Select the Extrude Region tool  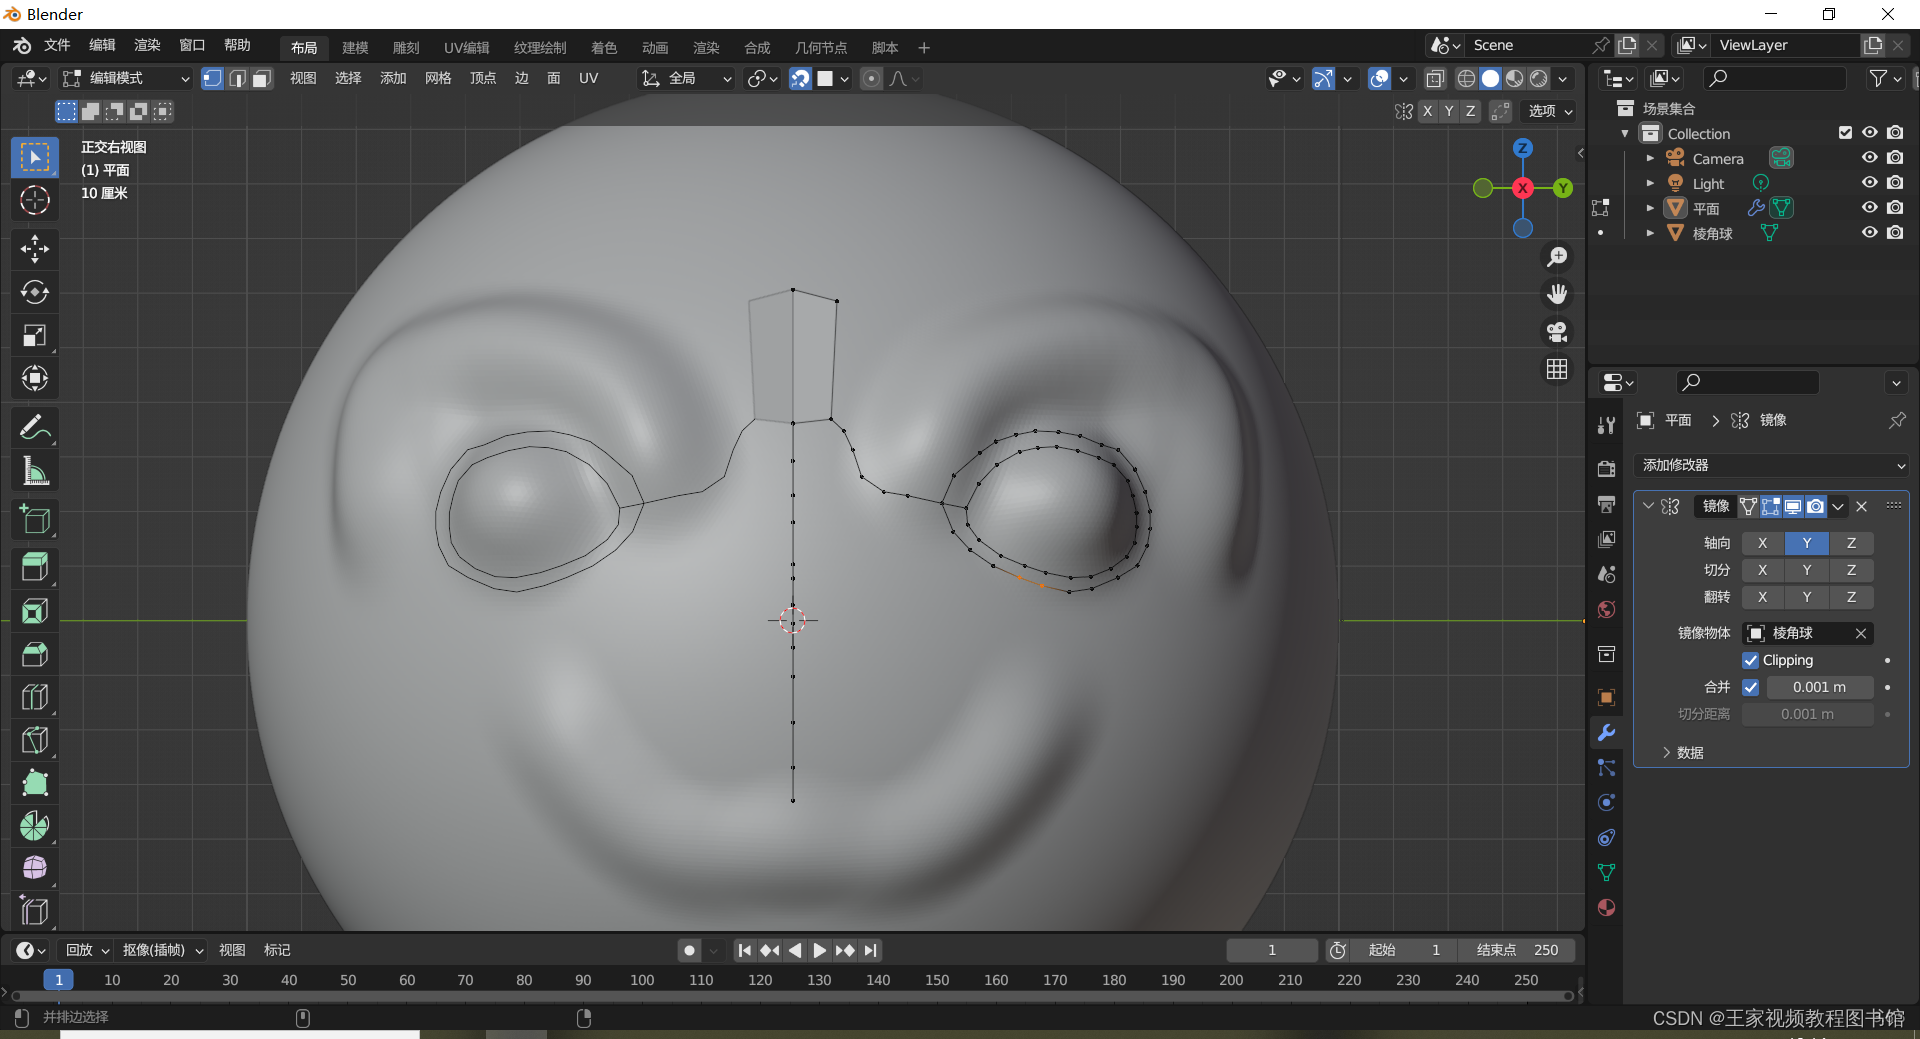pos(35,568)
